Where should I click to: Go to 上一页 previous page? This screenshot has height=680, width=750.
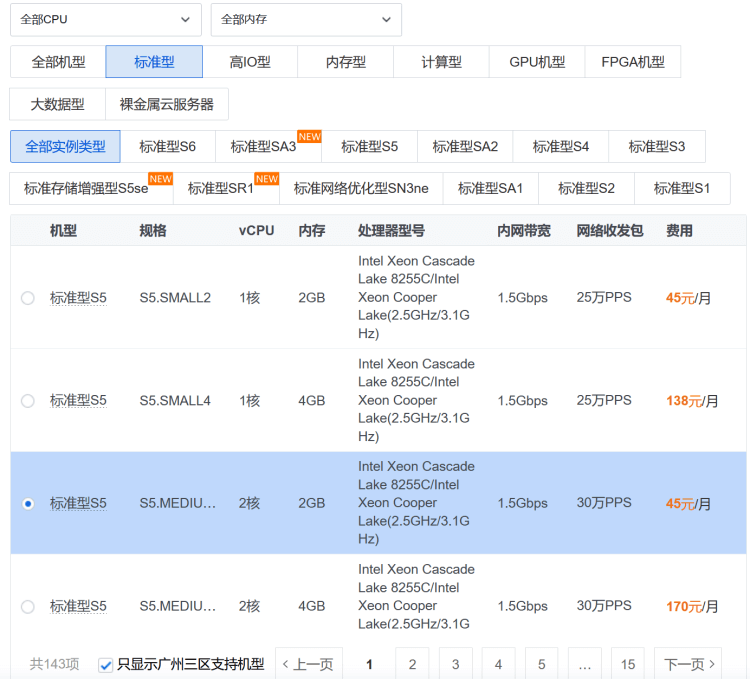click(309, 664)
